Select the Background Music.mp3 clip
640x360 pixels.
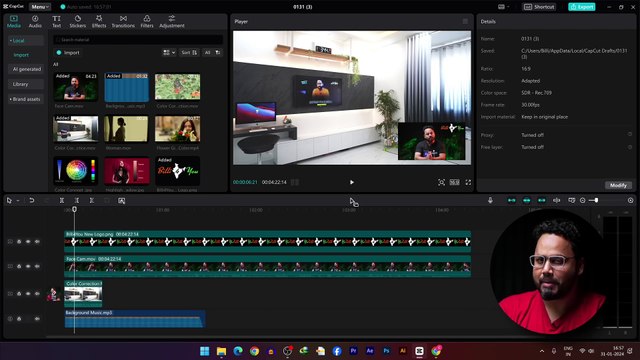135,319
